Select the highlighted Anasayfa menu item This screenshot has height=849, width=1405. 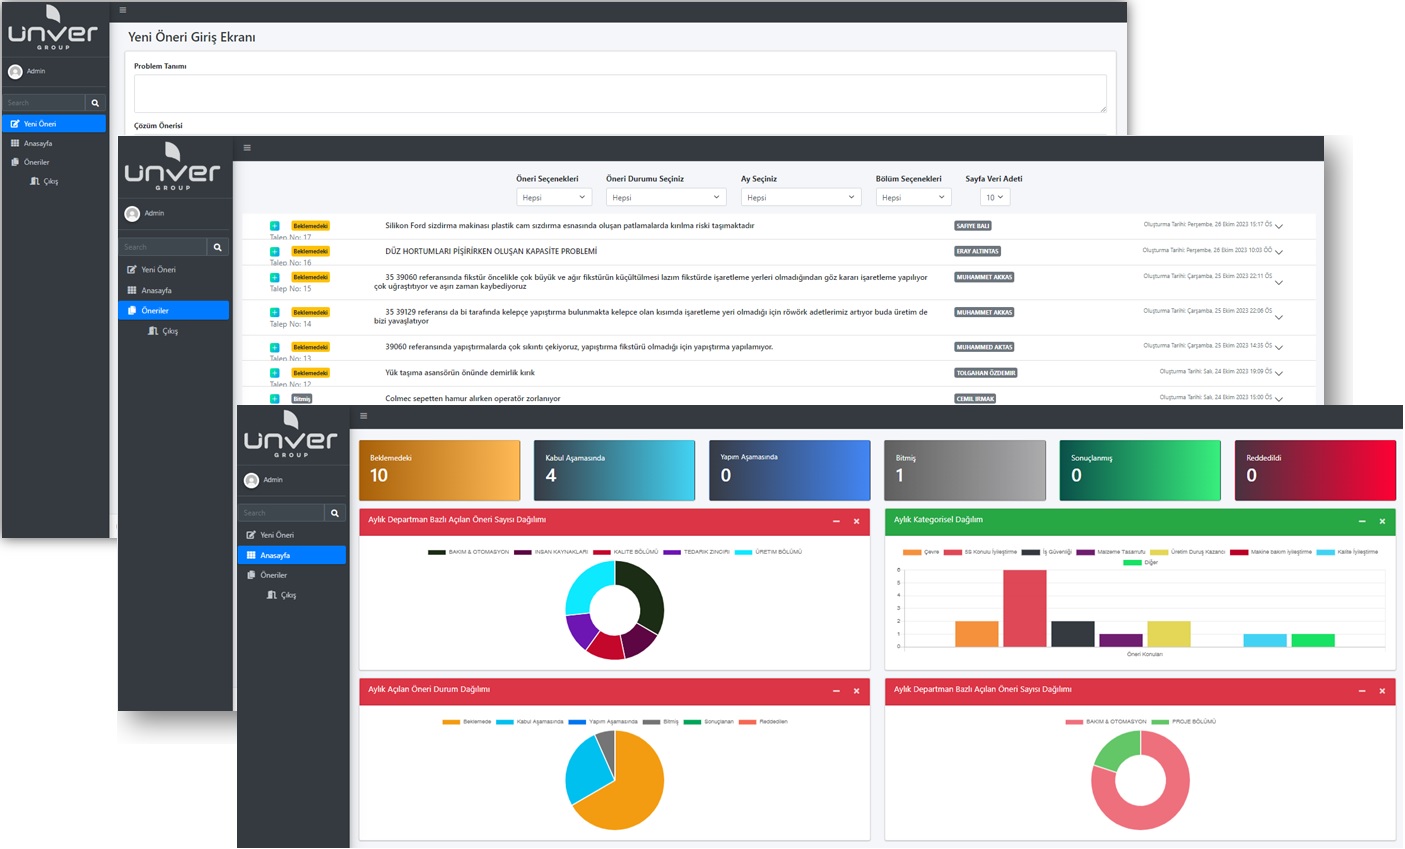coord(292,555)
